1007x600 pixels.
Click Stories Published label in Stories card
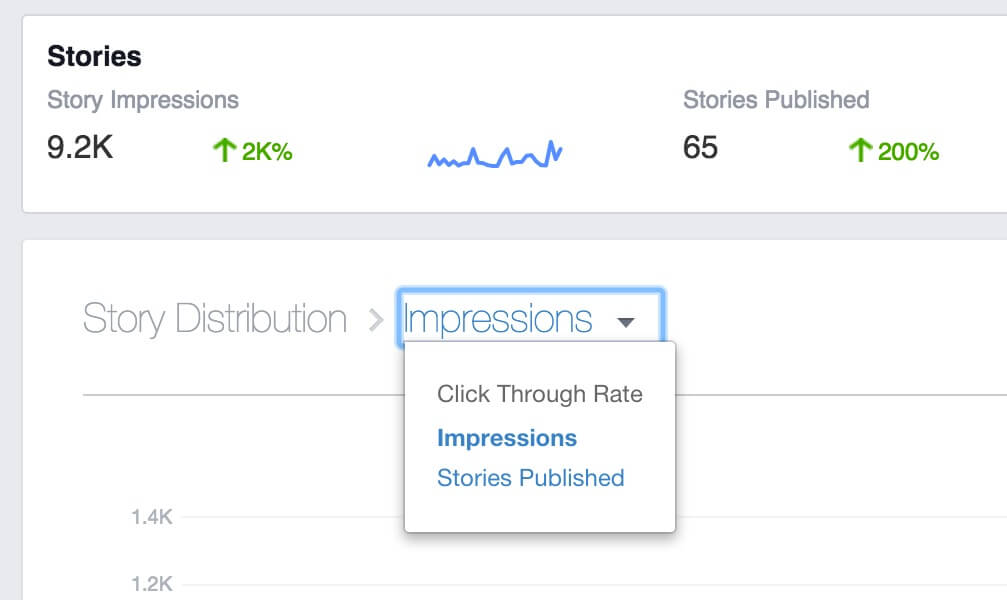pyautogui.click(x=776, y=100)
